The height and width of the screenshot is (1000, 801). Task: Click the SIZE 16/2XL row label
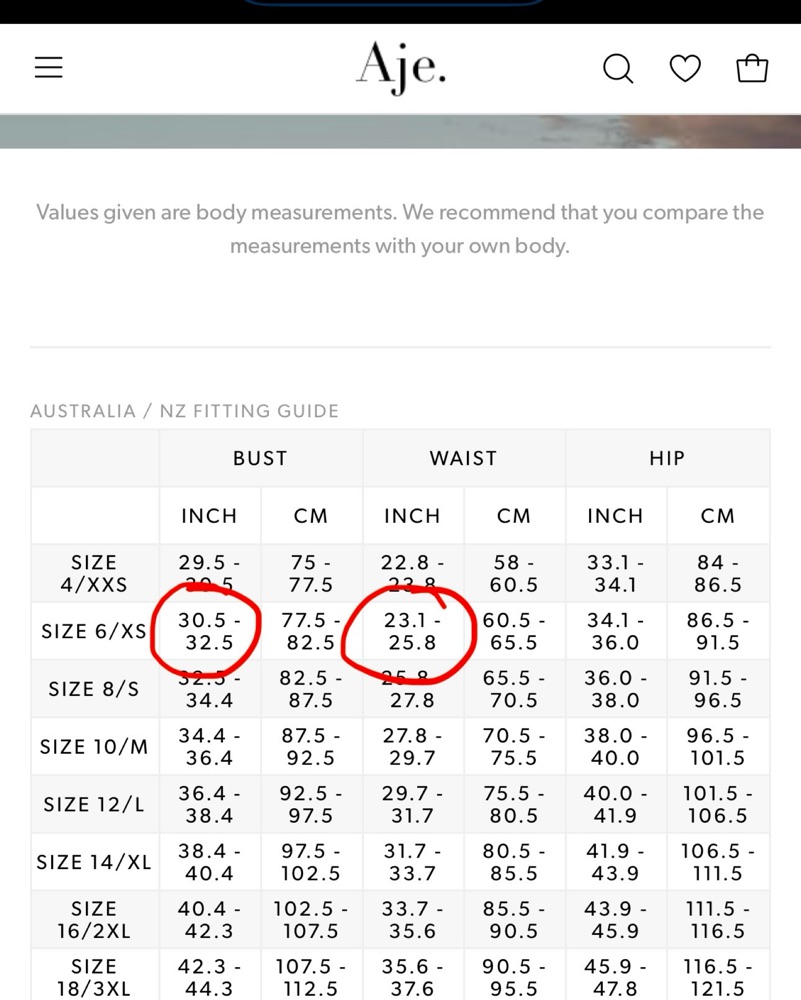click(94, 920)
